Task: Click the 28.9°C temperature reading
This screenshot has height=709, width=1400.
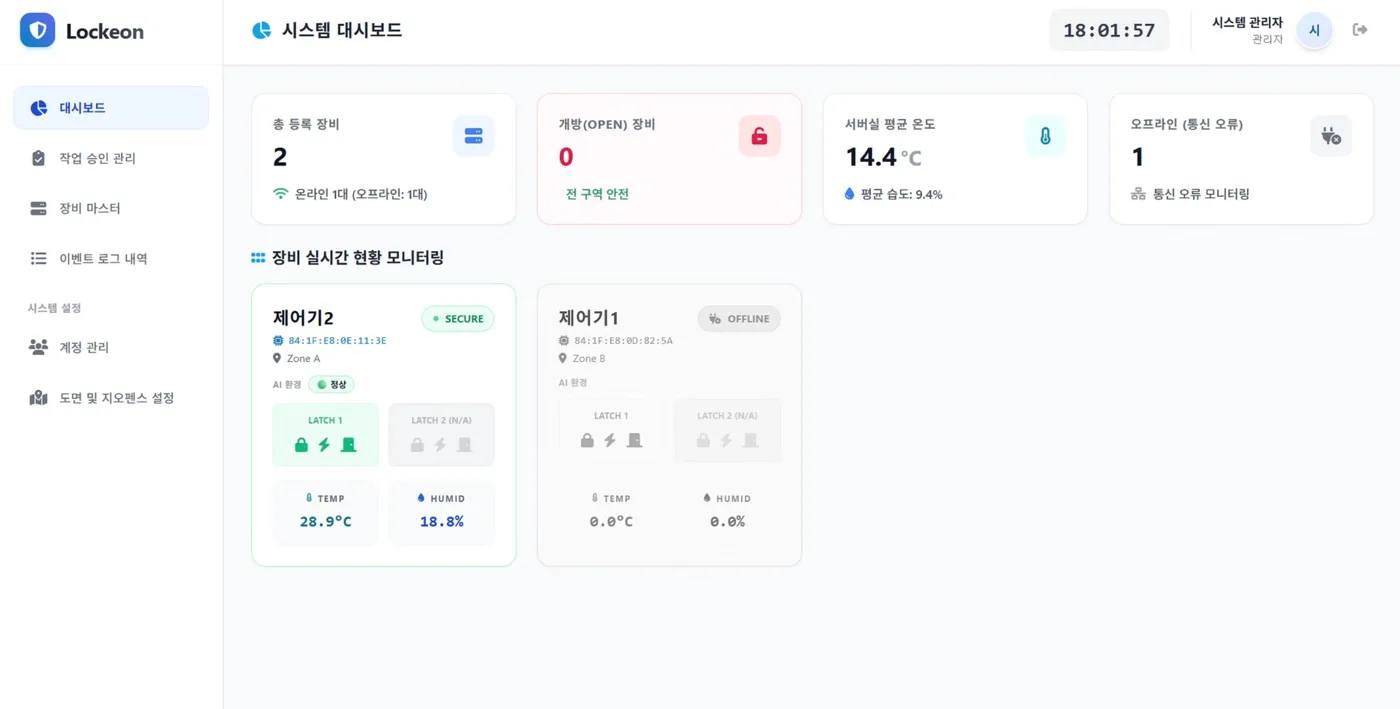Action: click(x=326, y=521)
